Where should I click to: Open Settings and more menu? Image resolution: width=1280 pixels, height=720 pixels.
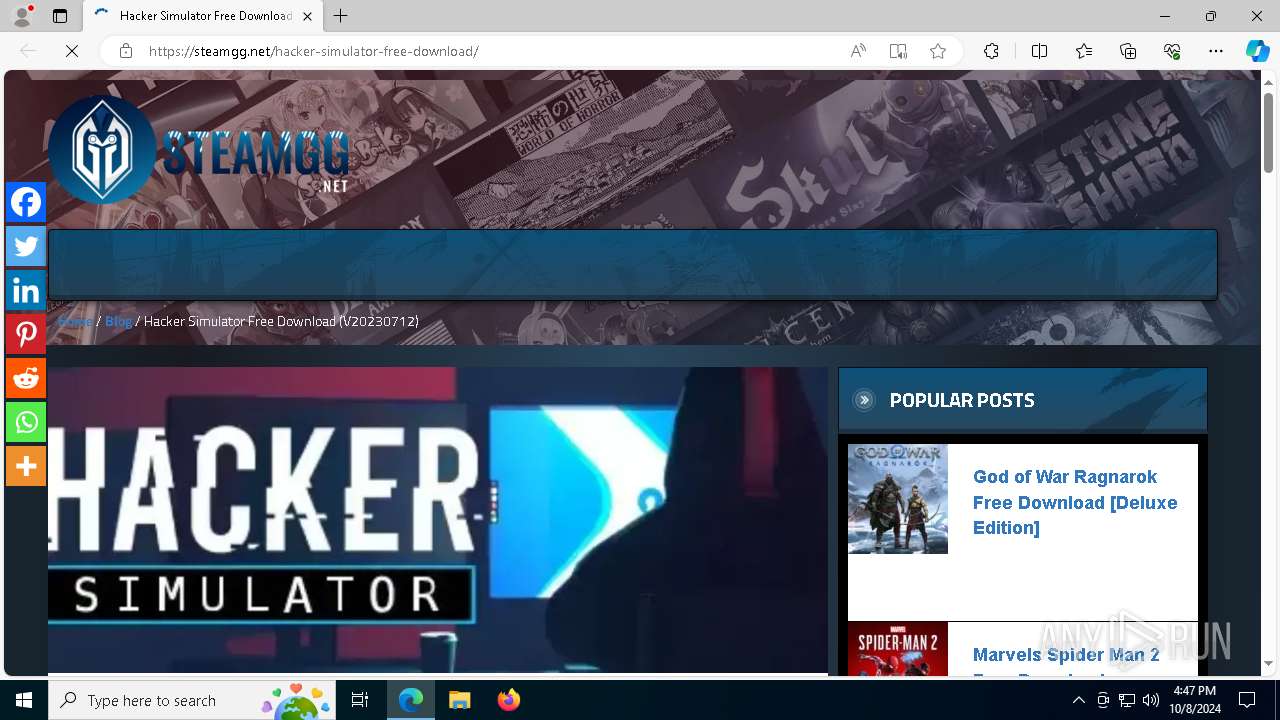click(x=1216, y=51)
